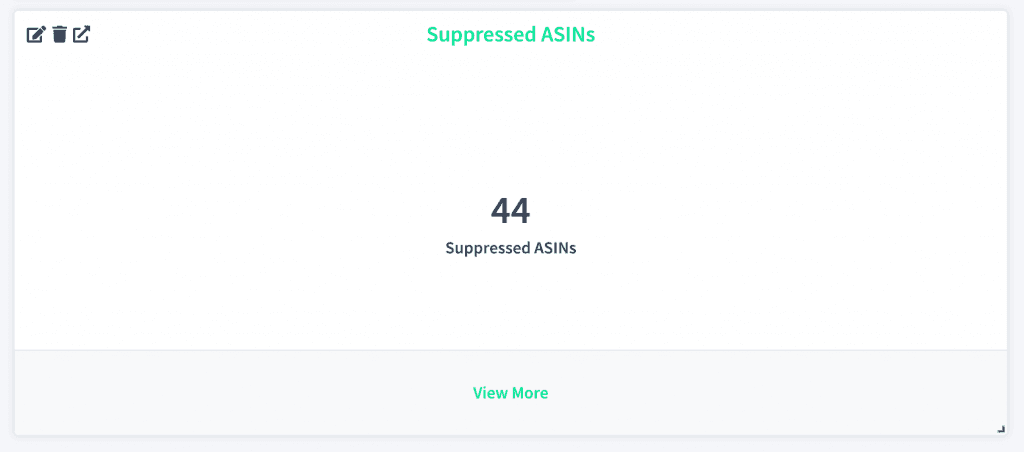Tap the pencil-and-square edit icon
This screenshot has width=1024, height=452.
pyautogui.click(x=36, y=35)
